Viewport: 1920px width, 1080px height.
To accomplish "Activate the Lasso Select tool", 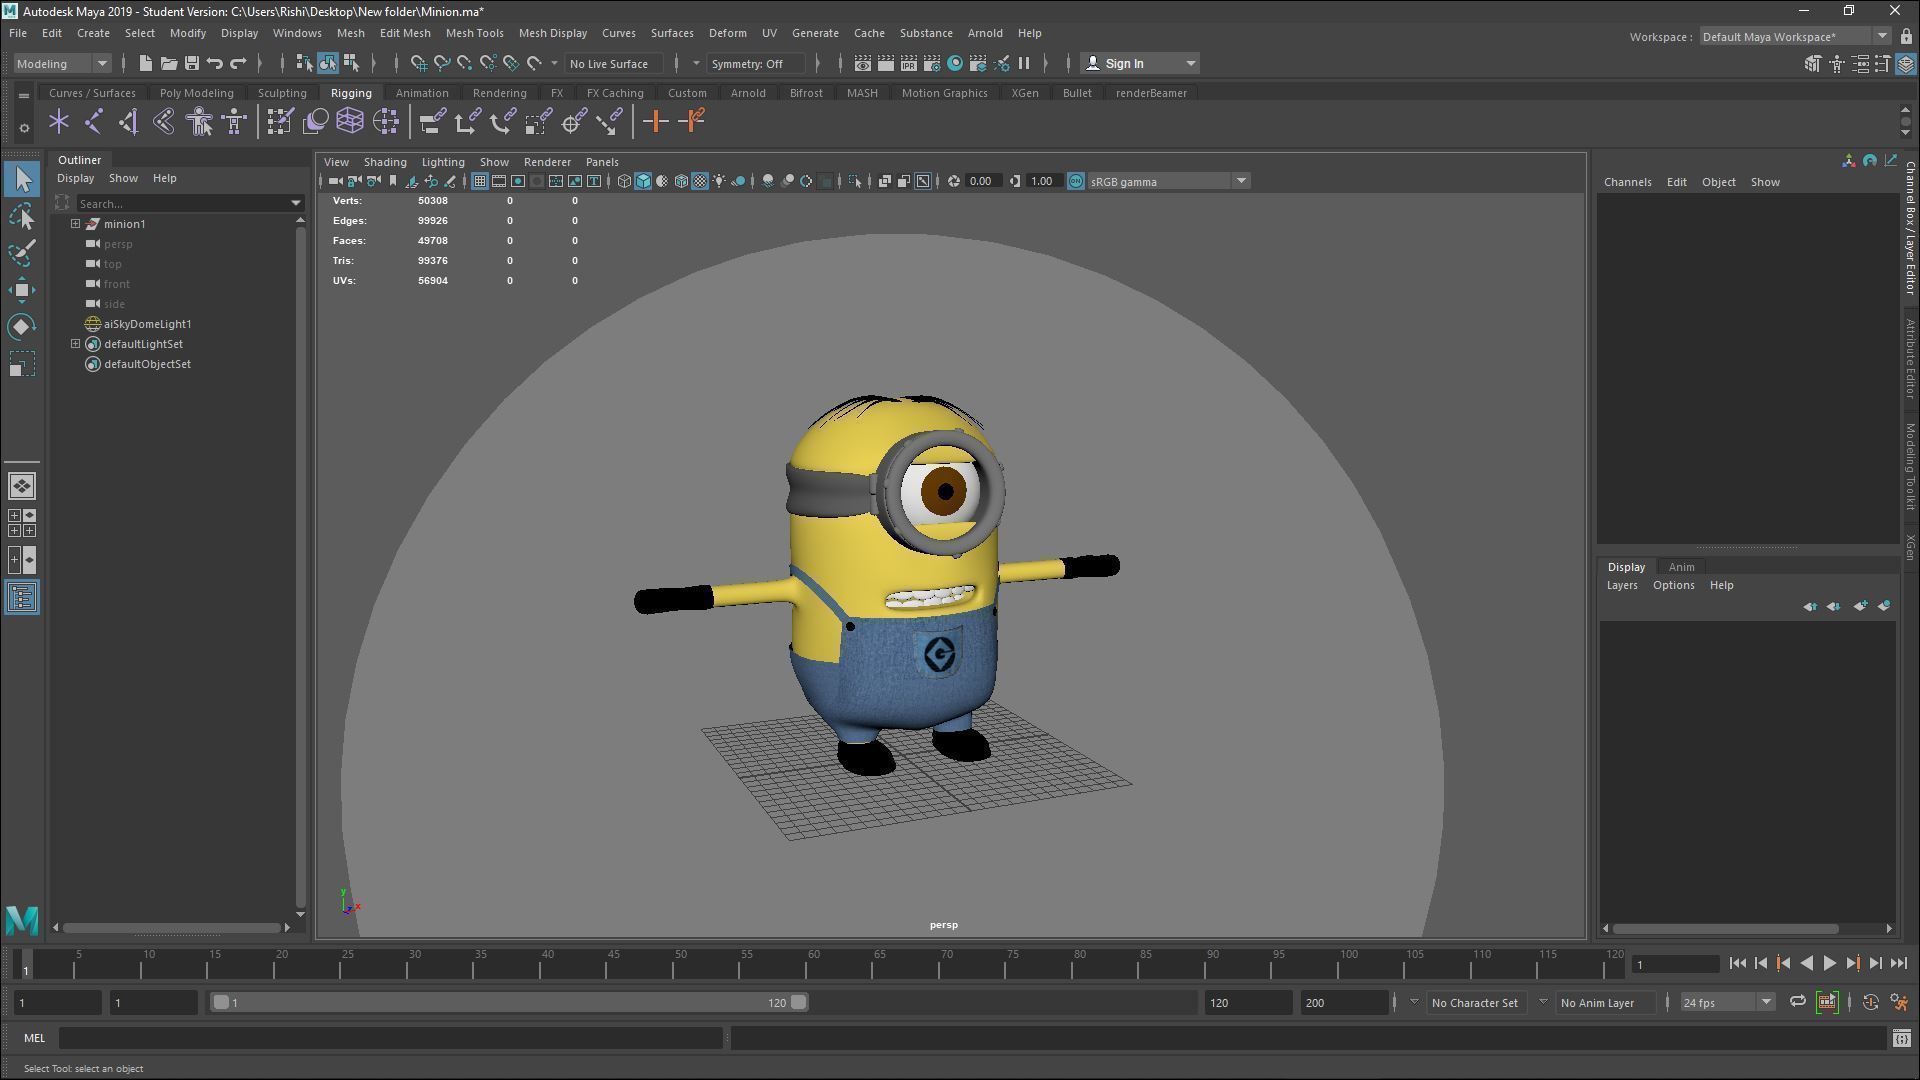I will [x=22, y=216].
